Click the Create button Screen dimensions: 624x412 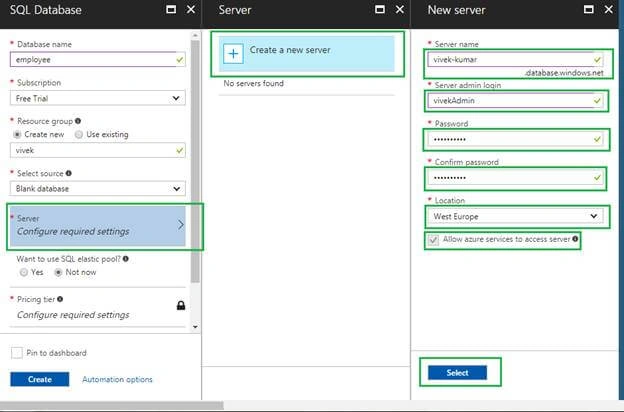[x=40, y=379]
